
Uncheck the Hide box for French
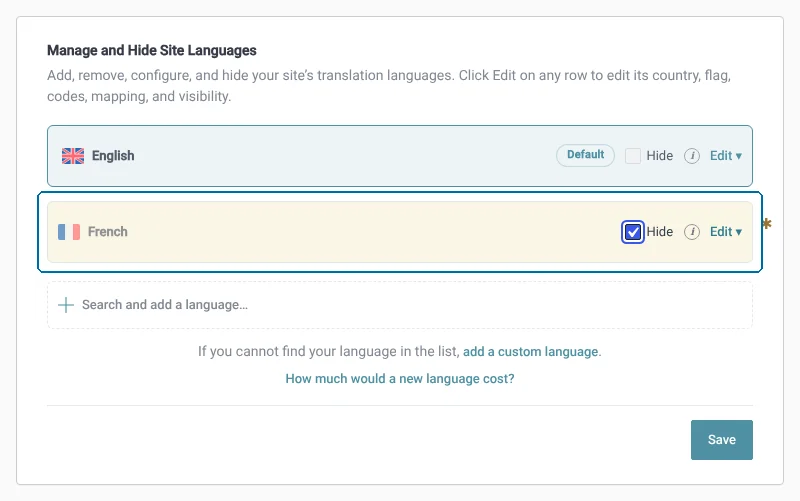633,232
